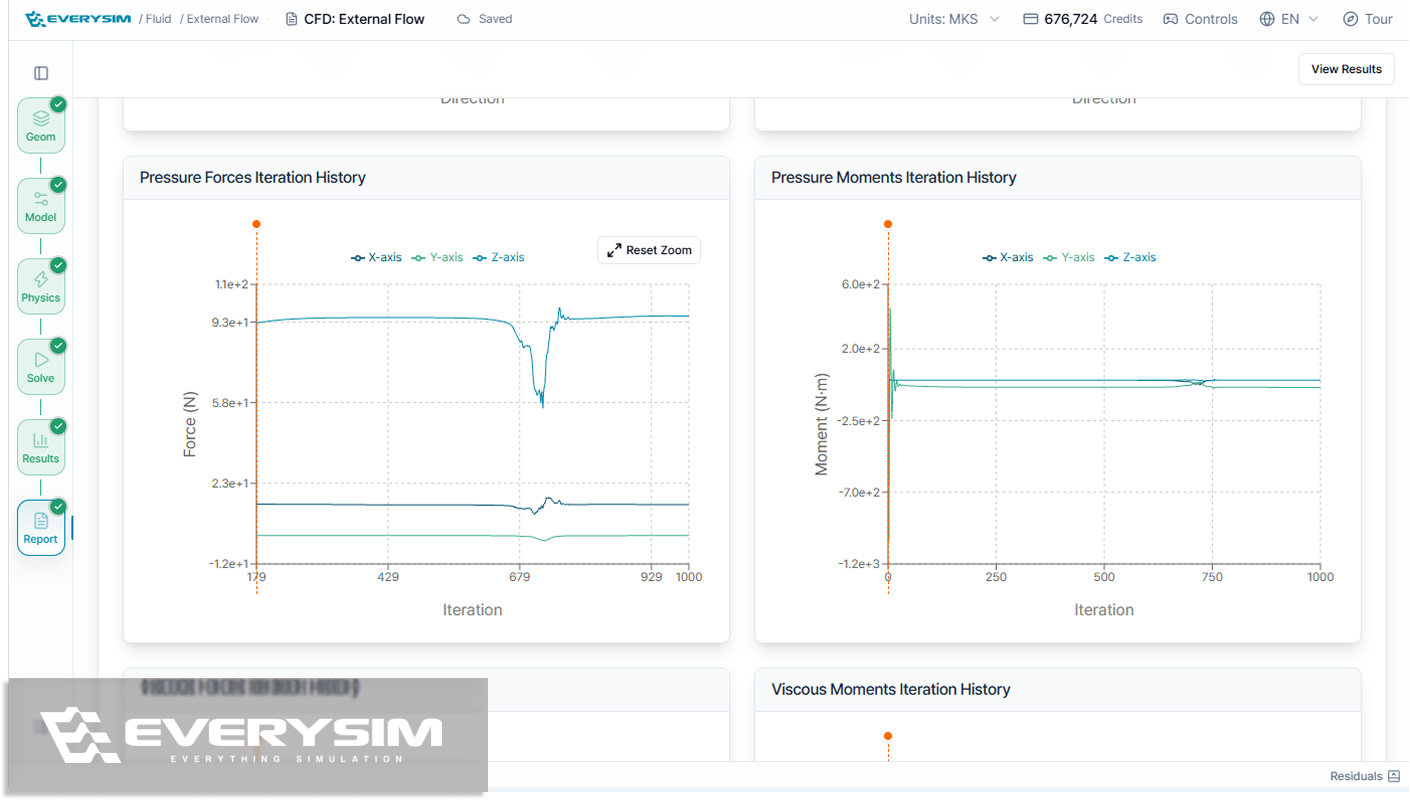Start the Tour via compass icon

(x=1350, y=19)
